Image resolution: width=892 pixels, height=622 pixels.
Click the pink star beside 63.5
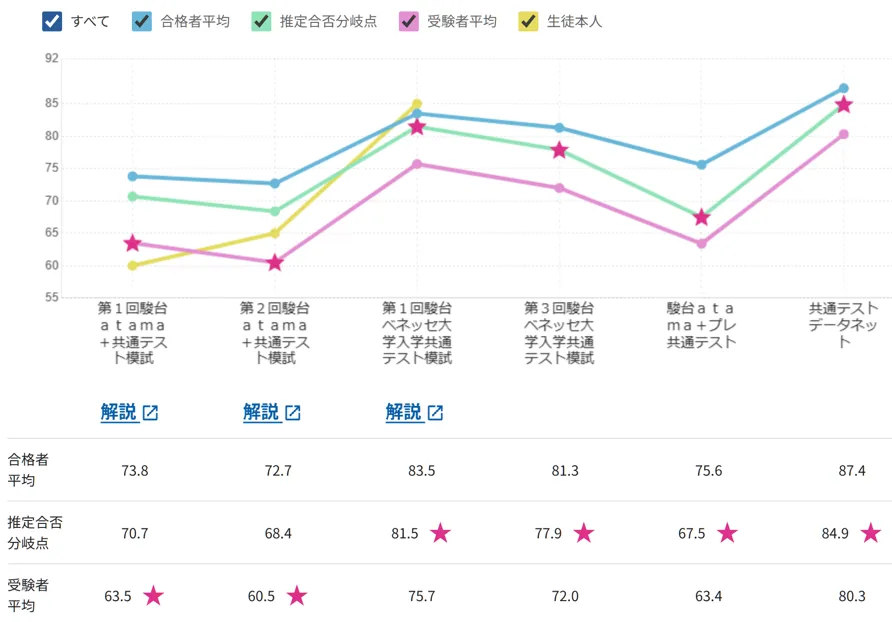coord(152,596)
